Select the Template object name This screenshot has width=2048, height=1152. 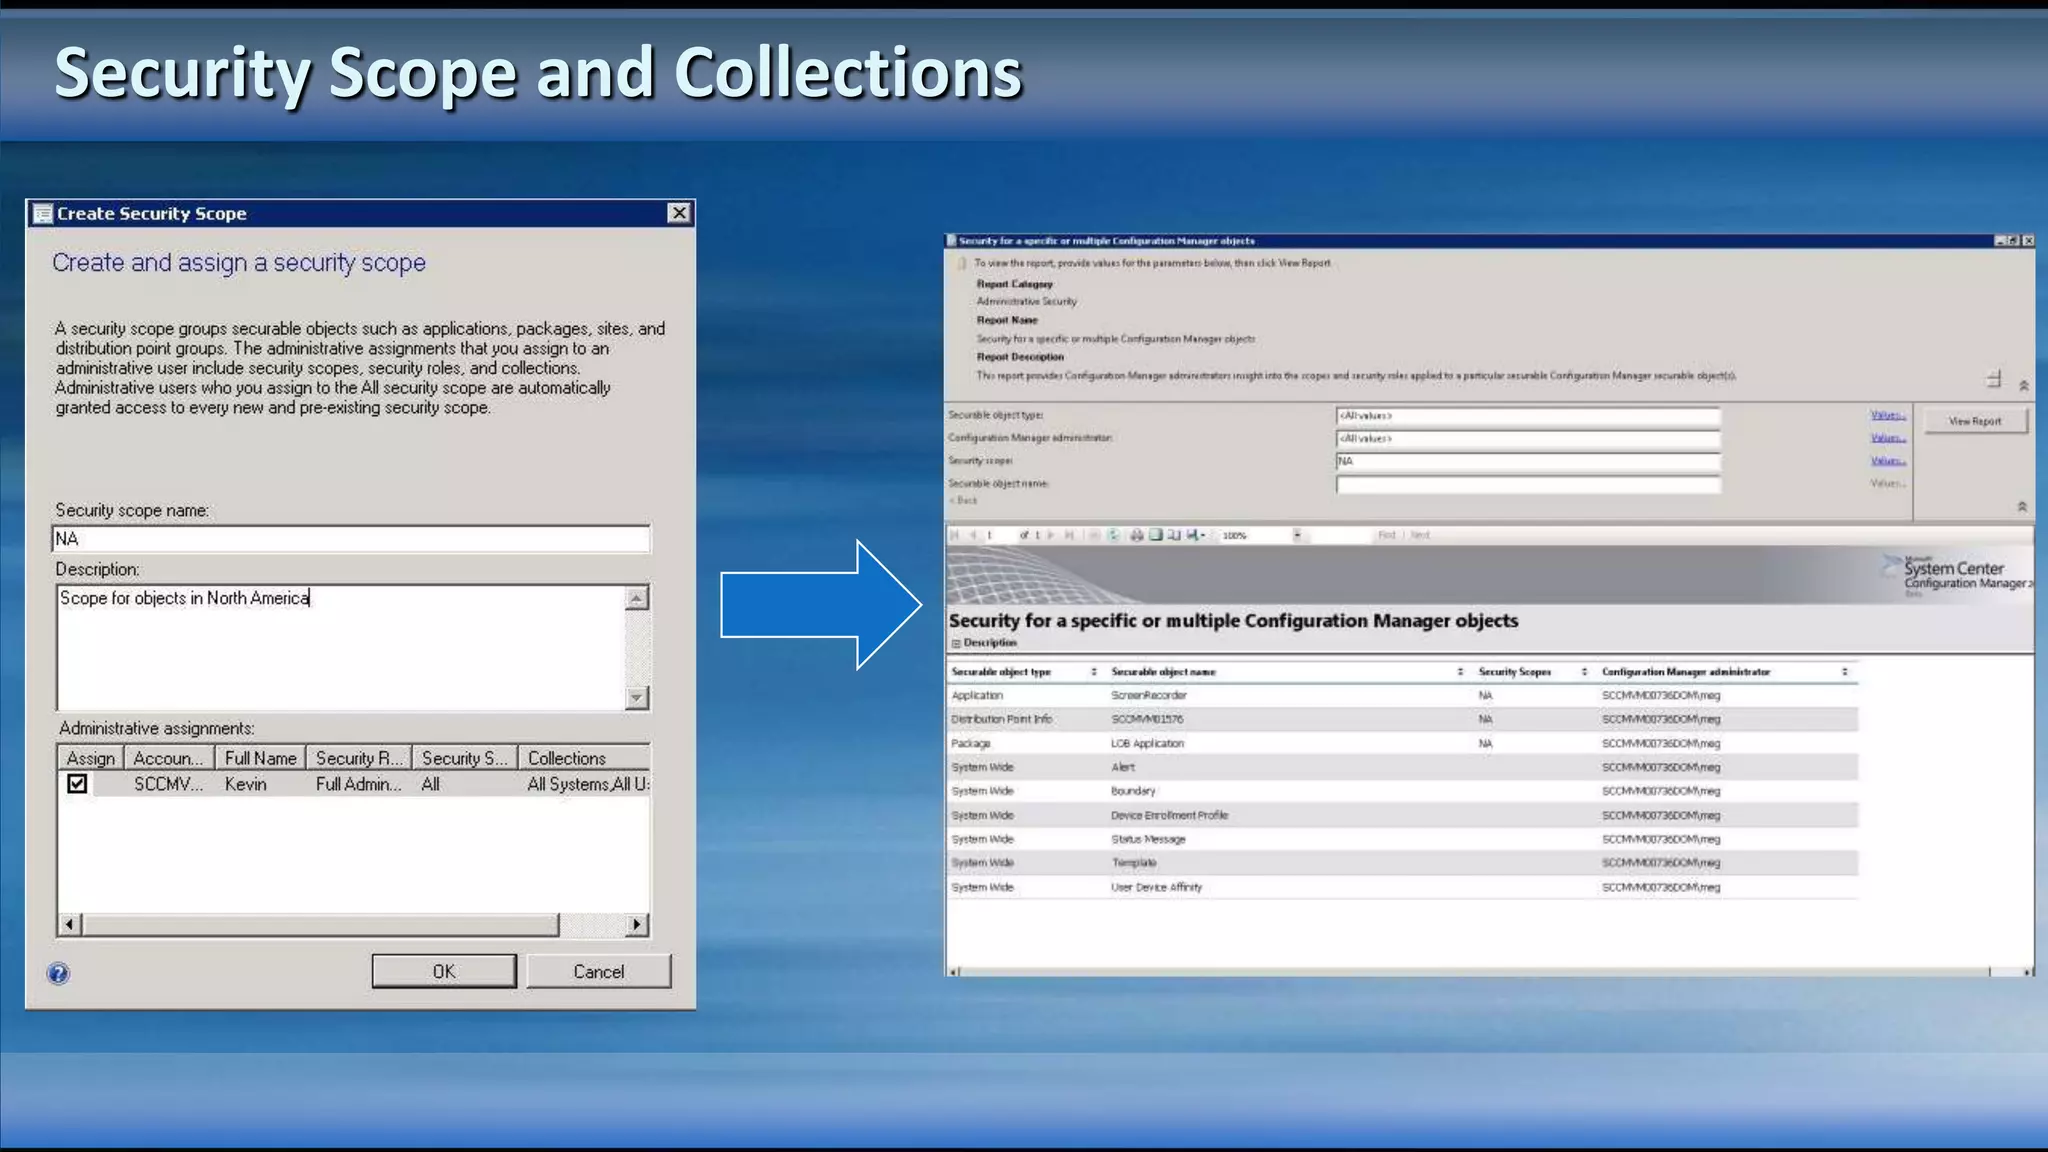[1134, 862]
